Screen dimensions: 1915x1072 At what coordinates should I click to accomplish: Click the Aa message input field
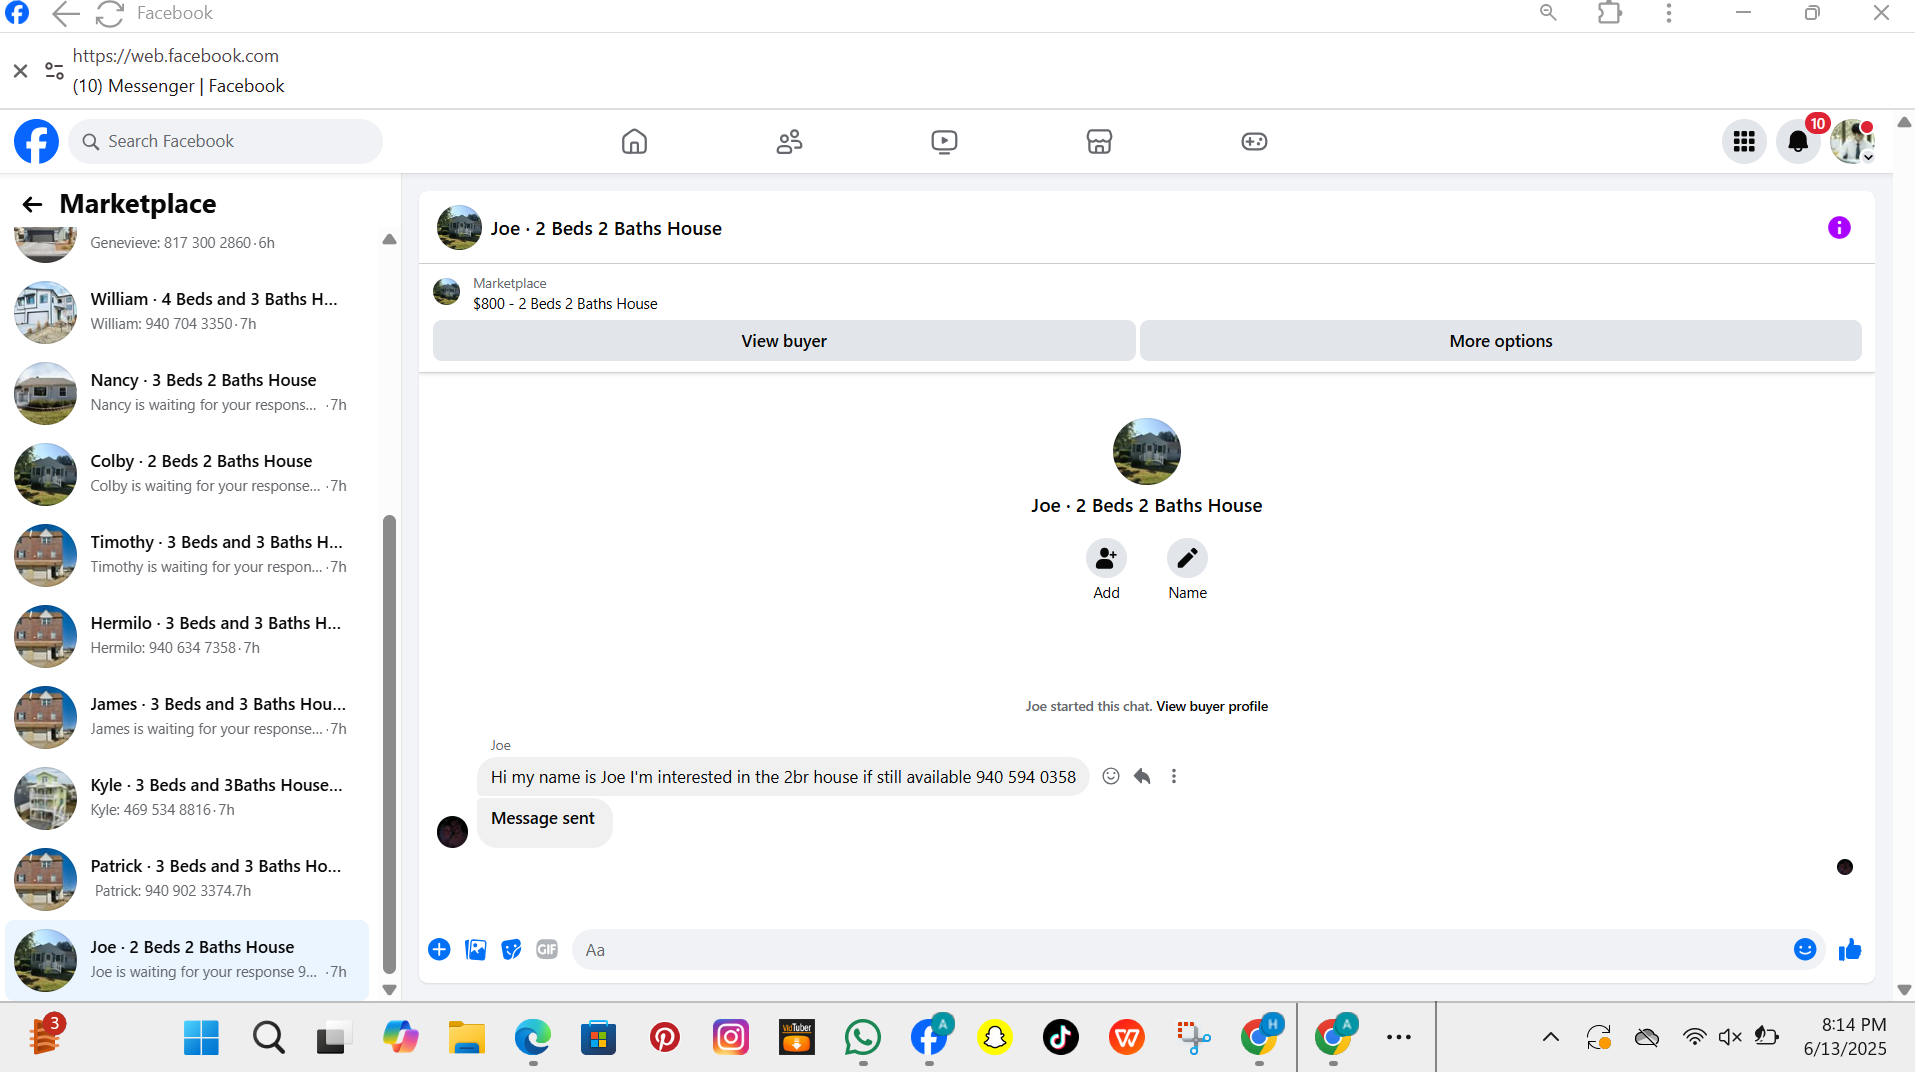tap(1180, 950)
